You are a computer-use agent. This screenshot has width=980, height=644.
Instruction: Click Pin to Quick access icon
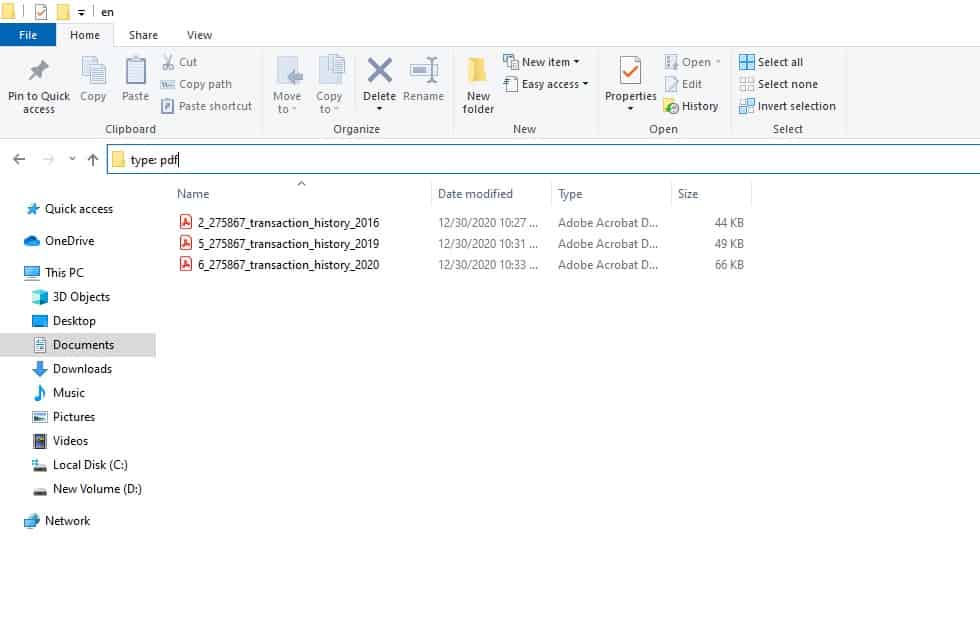coord(38,72)
